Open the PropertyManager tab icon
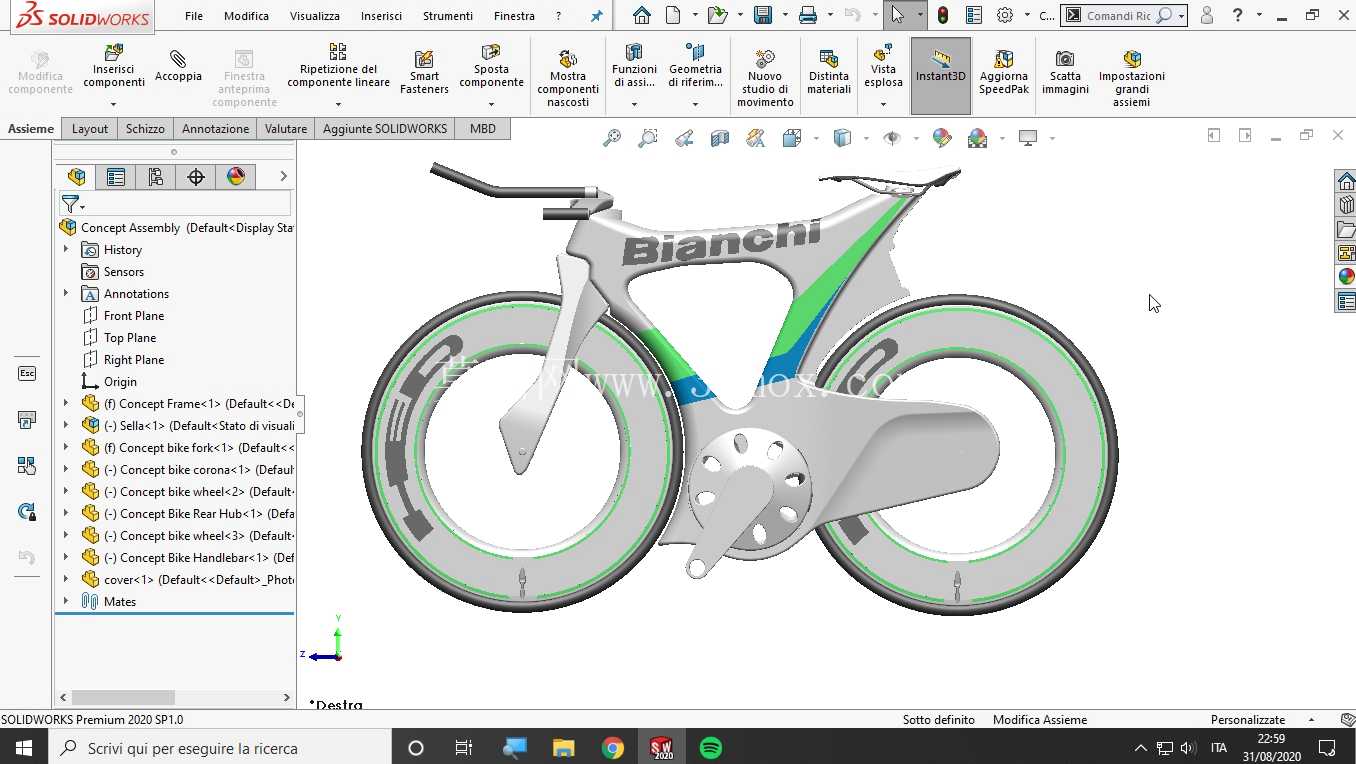Screen dimensions: 1356x764 [x=116, y=177]
